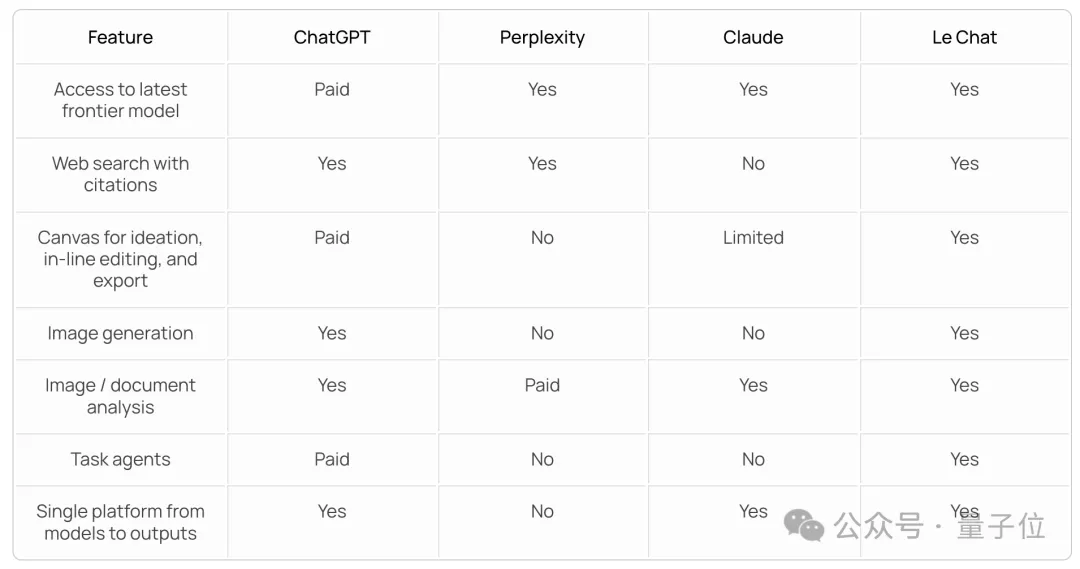Select the Canvas for ideation row label
The width and height of the screenshot is (1080, 569).
[120, 259]
